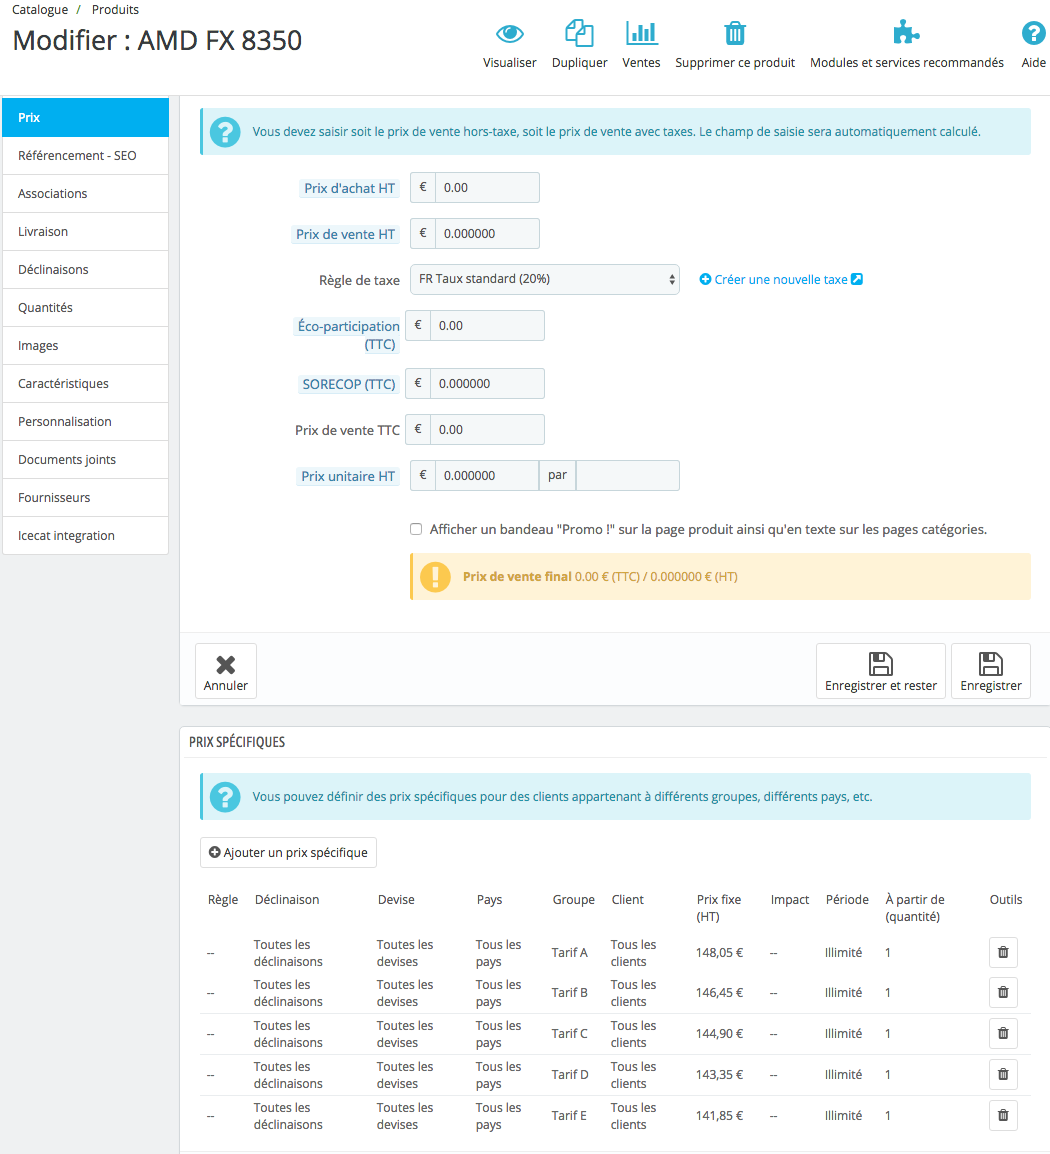Open the Icecat integration tab
The height and width of the screenshot is (1154, 1050).
tap(85, 536)
